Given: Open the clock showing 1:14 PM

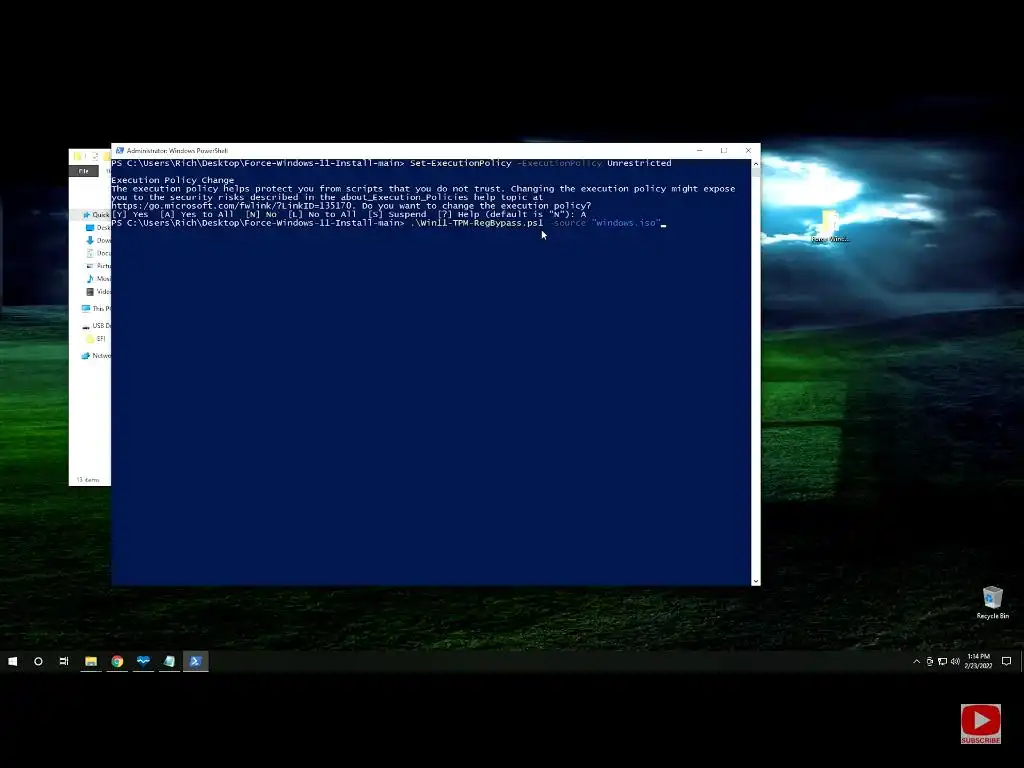Looking at the screenshot, I should click(978, 661).
